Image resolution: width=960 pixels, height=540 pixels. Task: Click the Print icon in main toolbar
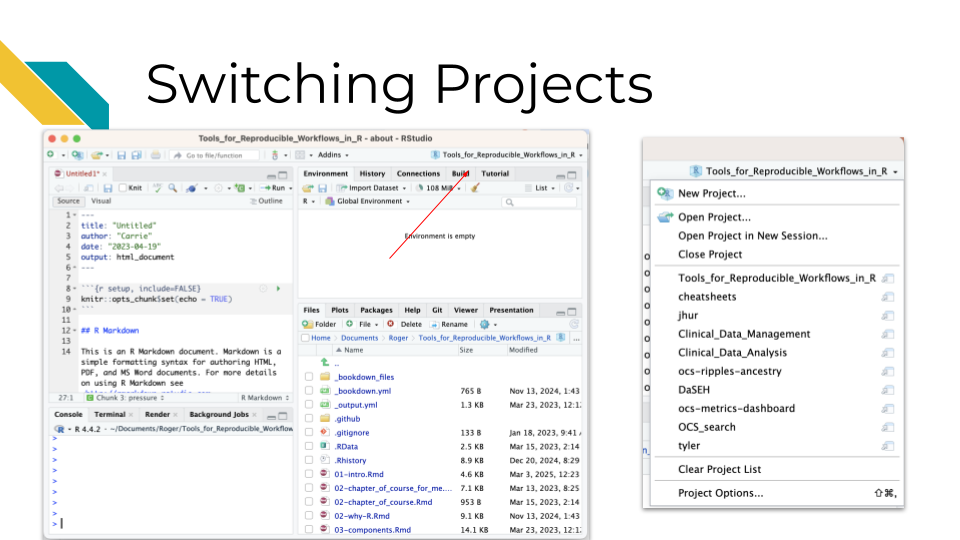point(156,156)
